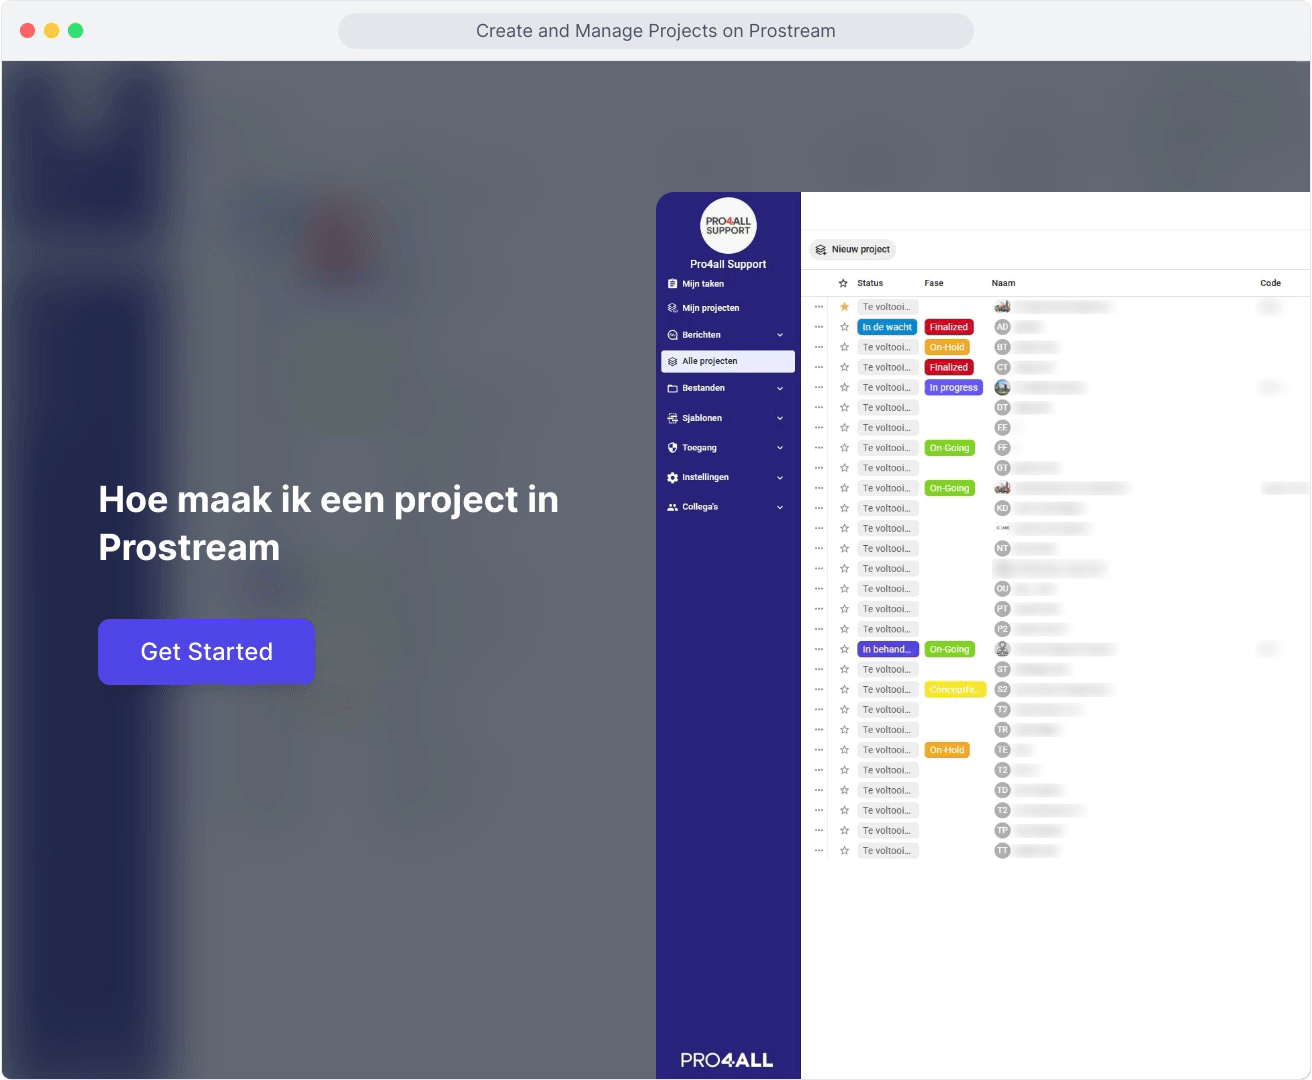Screen dimensions: 1312x1080
Task: Select the ST project avatar
Action: [1002, 669]
